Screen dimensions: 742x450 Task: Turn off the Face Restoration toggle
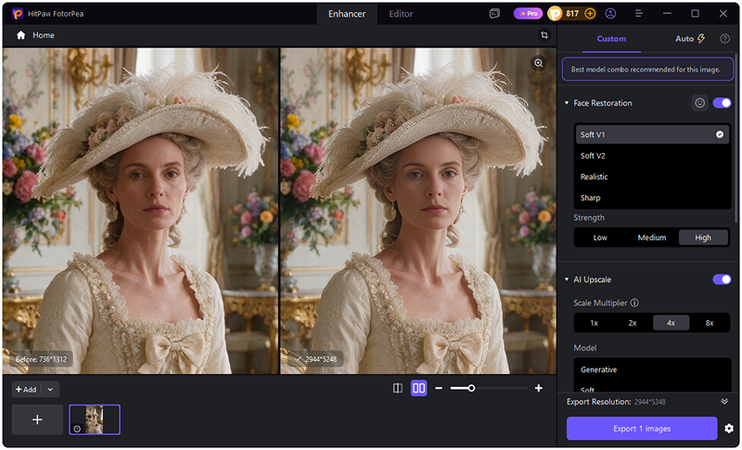pyautogui.click(x=722, y=103)
